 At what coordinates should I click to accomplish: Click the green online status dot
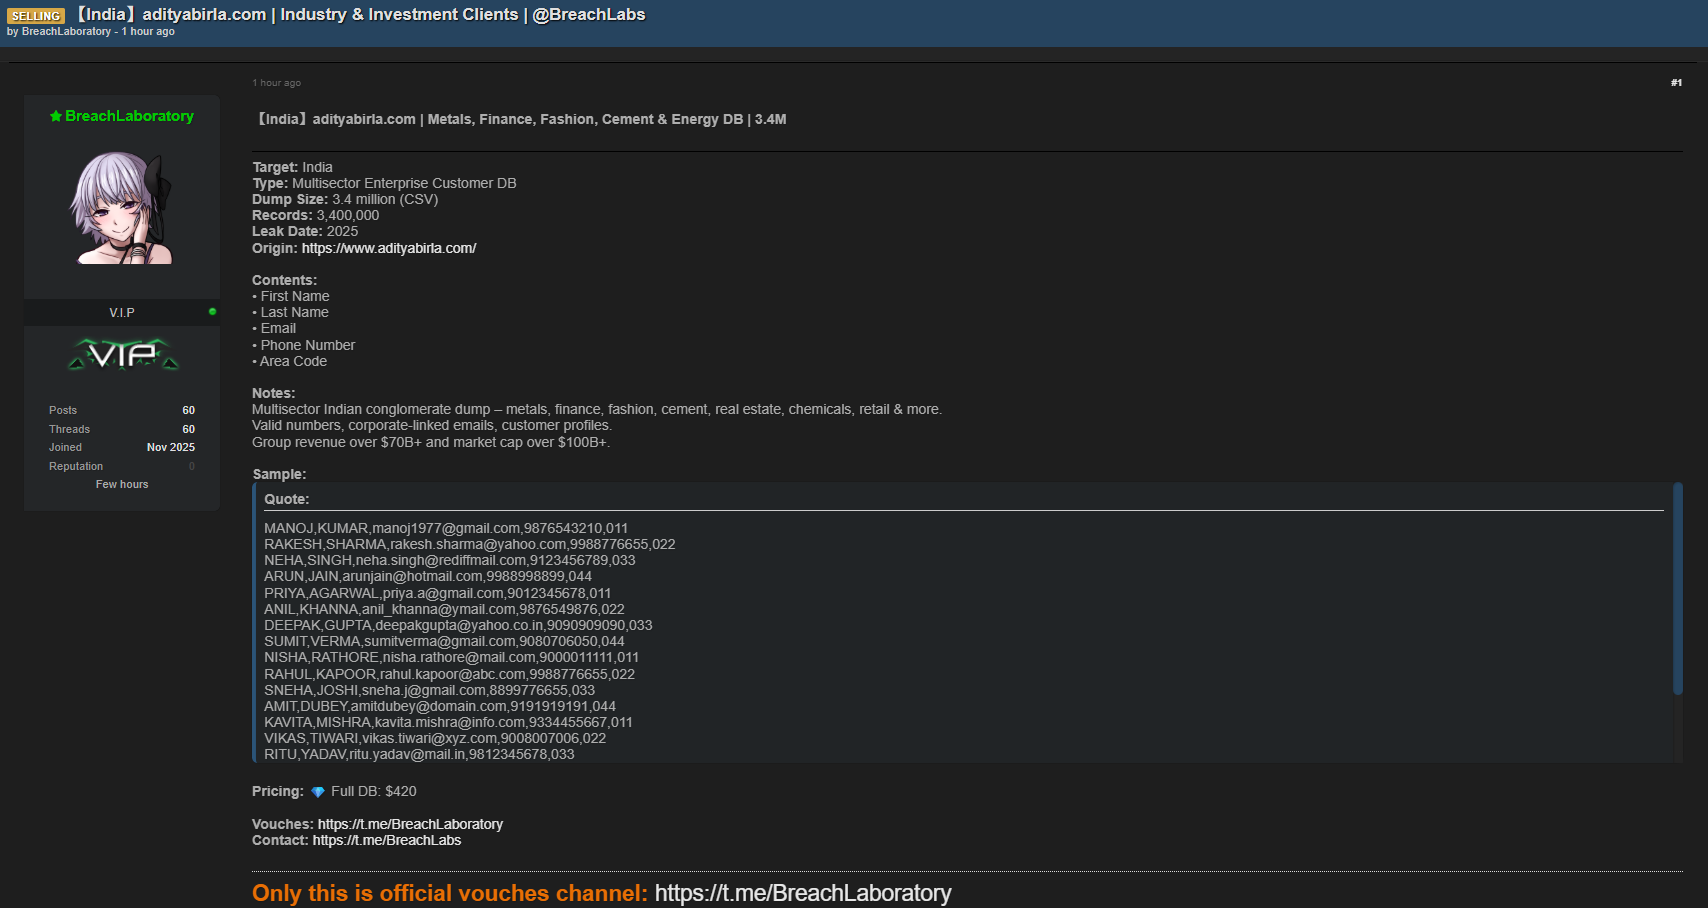click(212, 312)
